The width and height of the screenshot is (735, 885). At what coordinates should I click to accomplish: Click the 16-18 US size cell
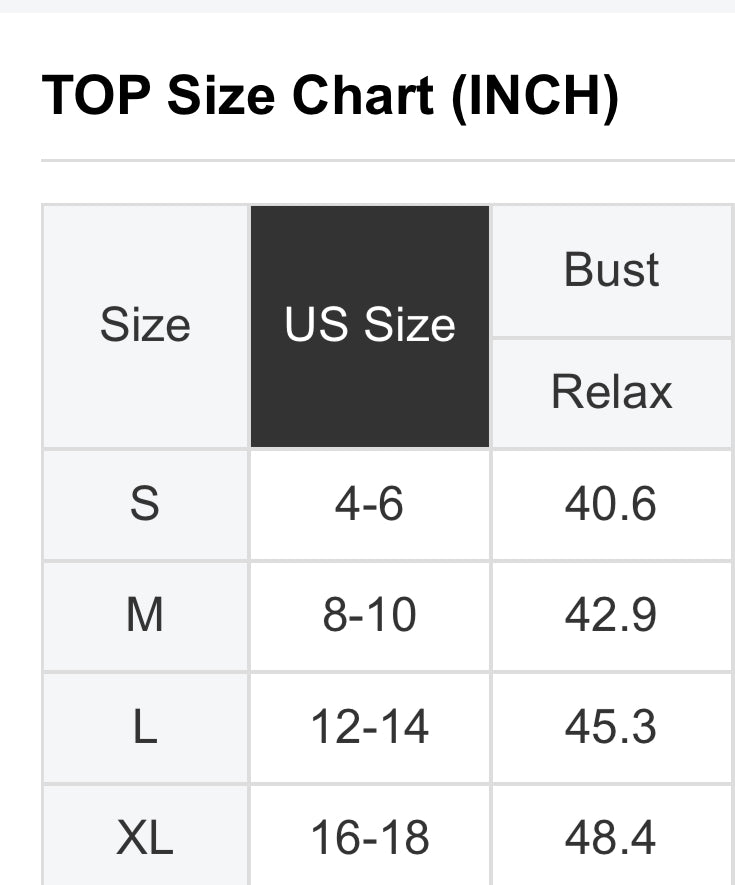point(370,837)
